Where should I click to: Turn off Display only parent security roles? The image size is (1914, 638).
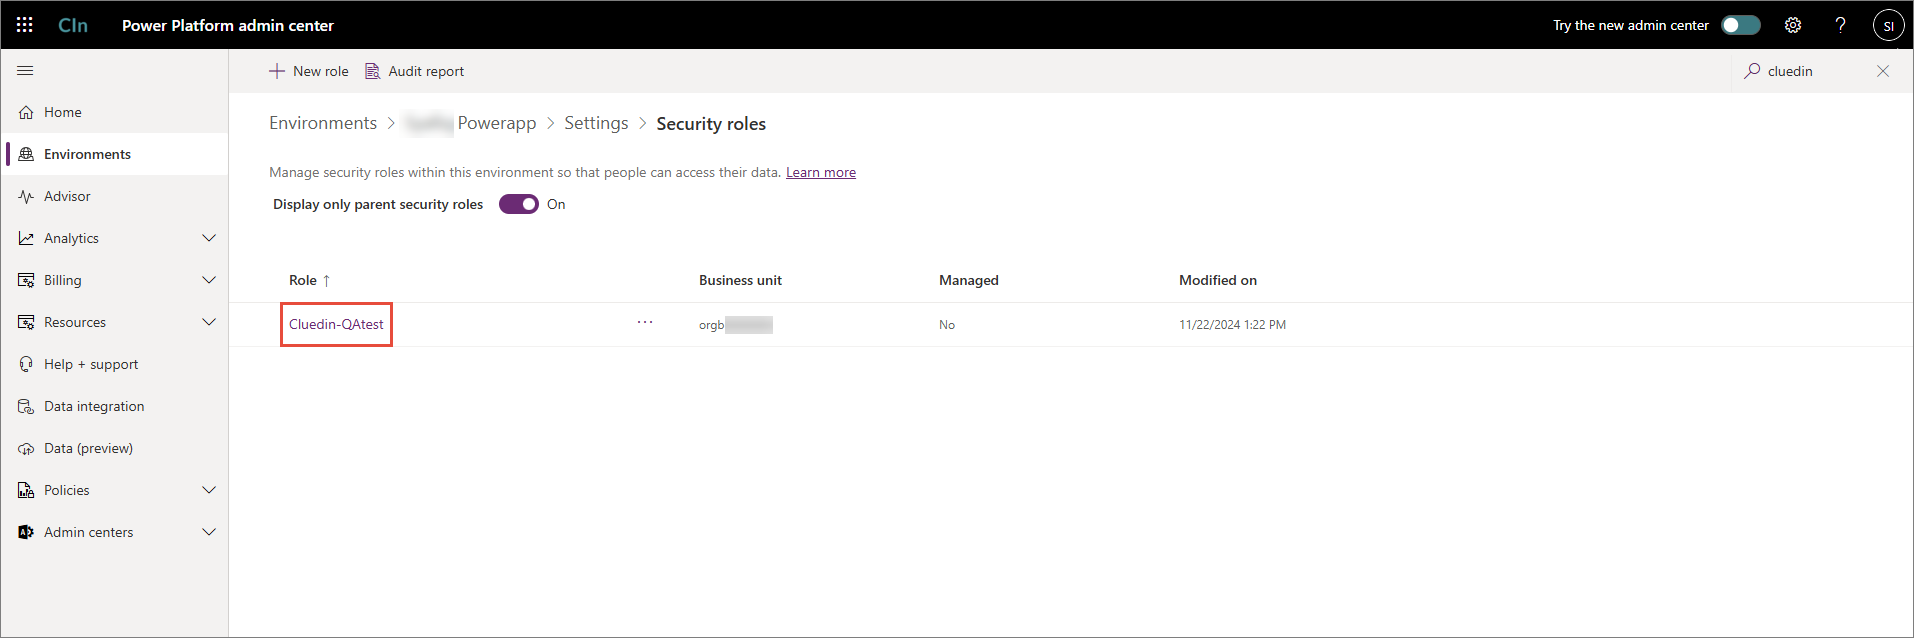[x=519, y=204]
